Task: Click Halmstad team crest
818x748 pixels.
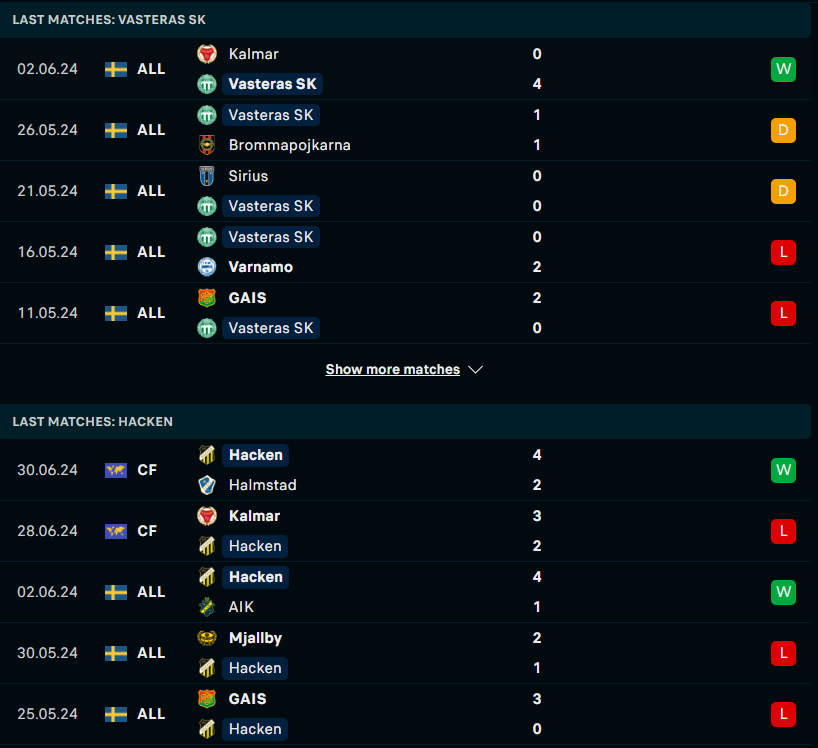Action: point(207,485)
